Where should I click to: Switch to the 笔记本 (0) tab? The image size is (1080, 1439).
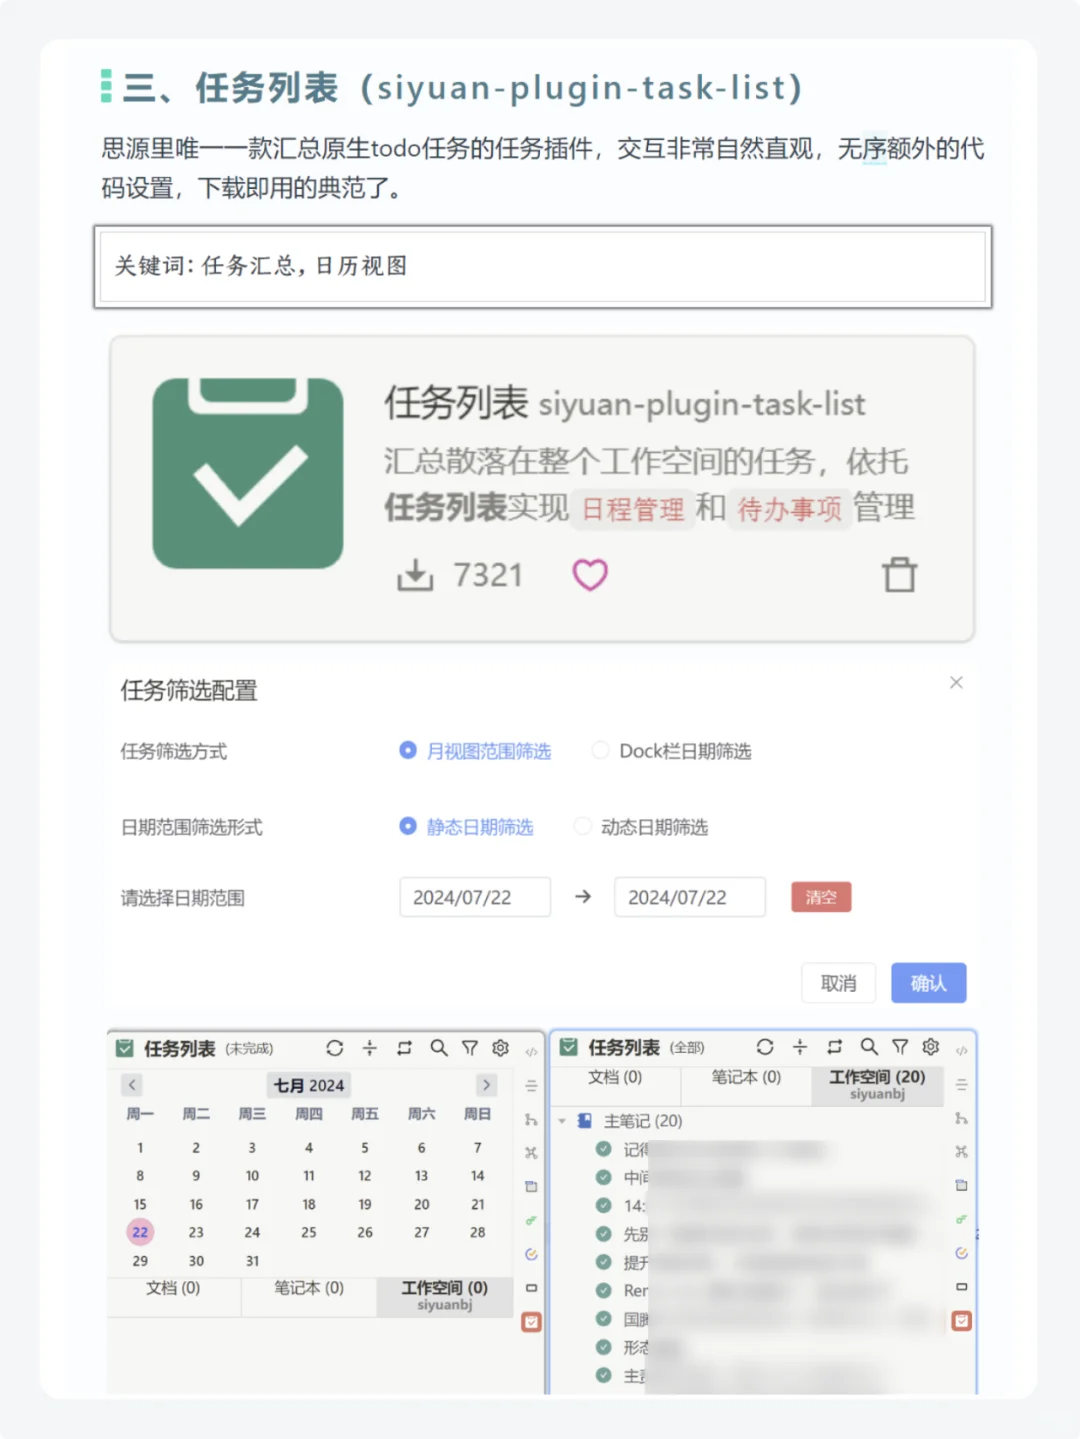coord(308,1289)
